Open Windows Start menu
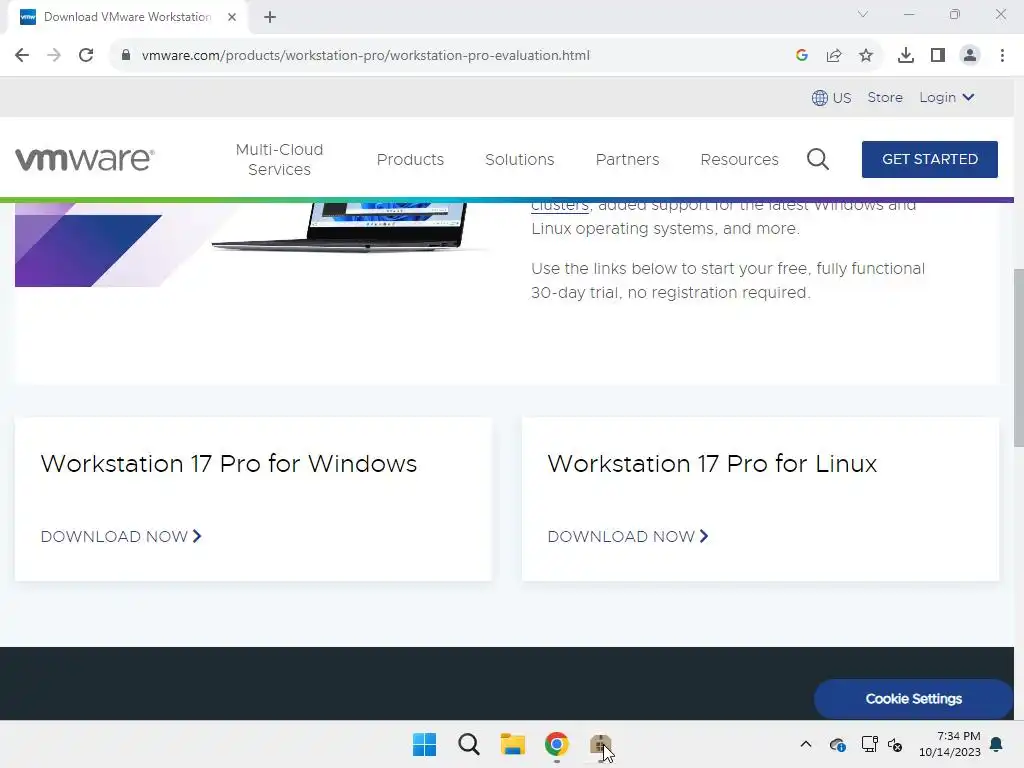Image resolution: width=1024 pixels, height=768 pixels. (x=424, y=744)
